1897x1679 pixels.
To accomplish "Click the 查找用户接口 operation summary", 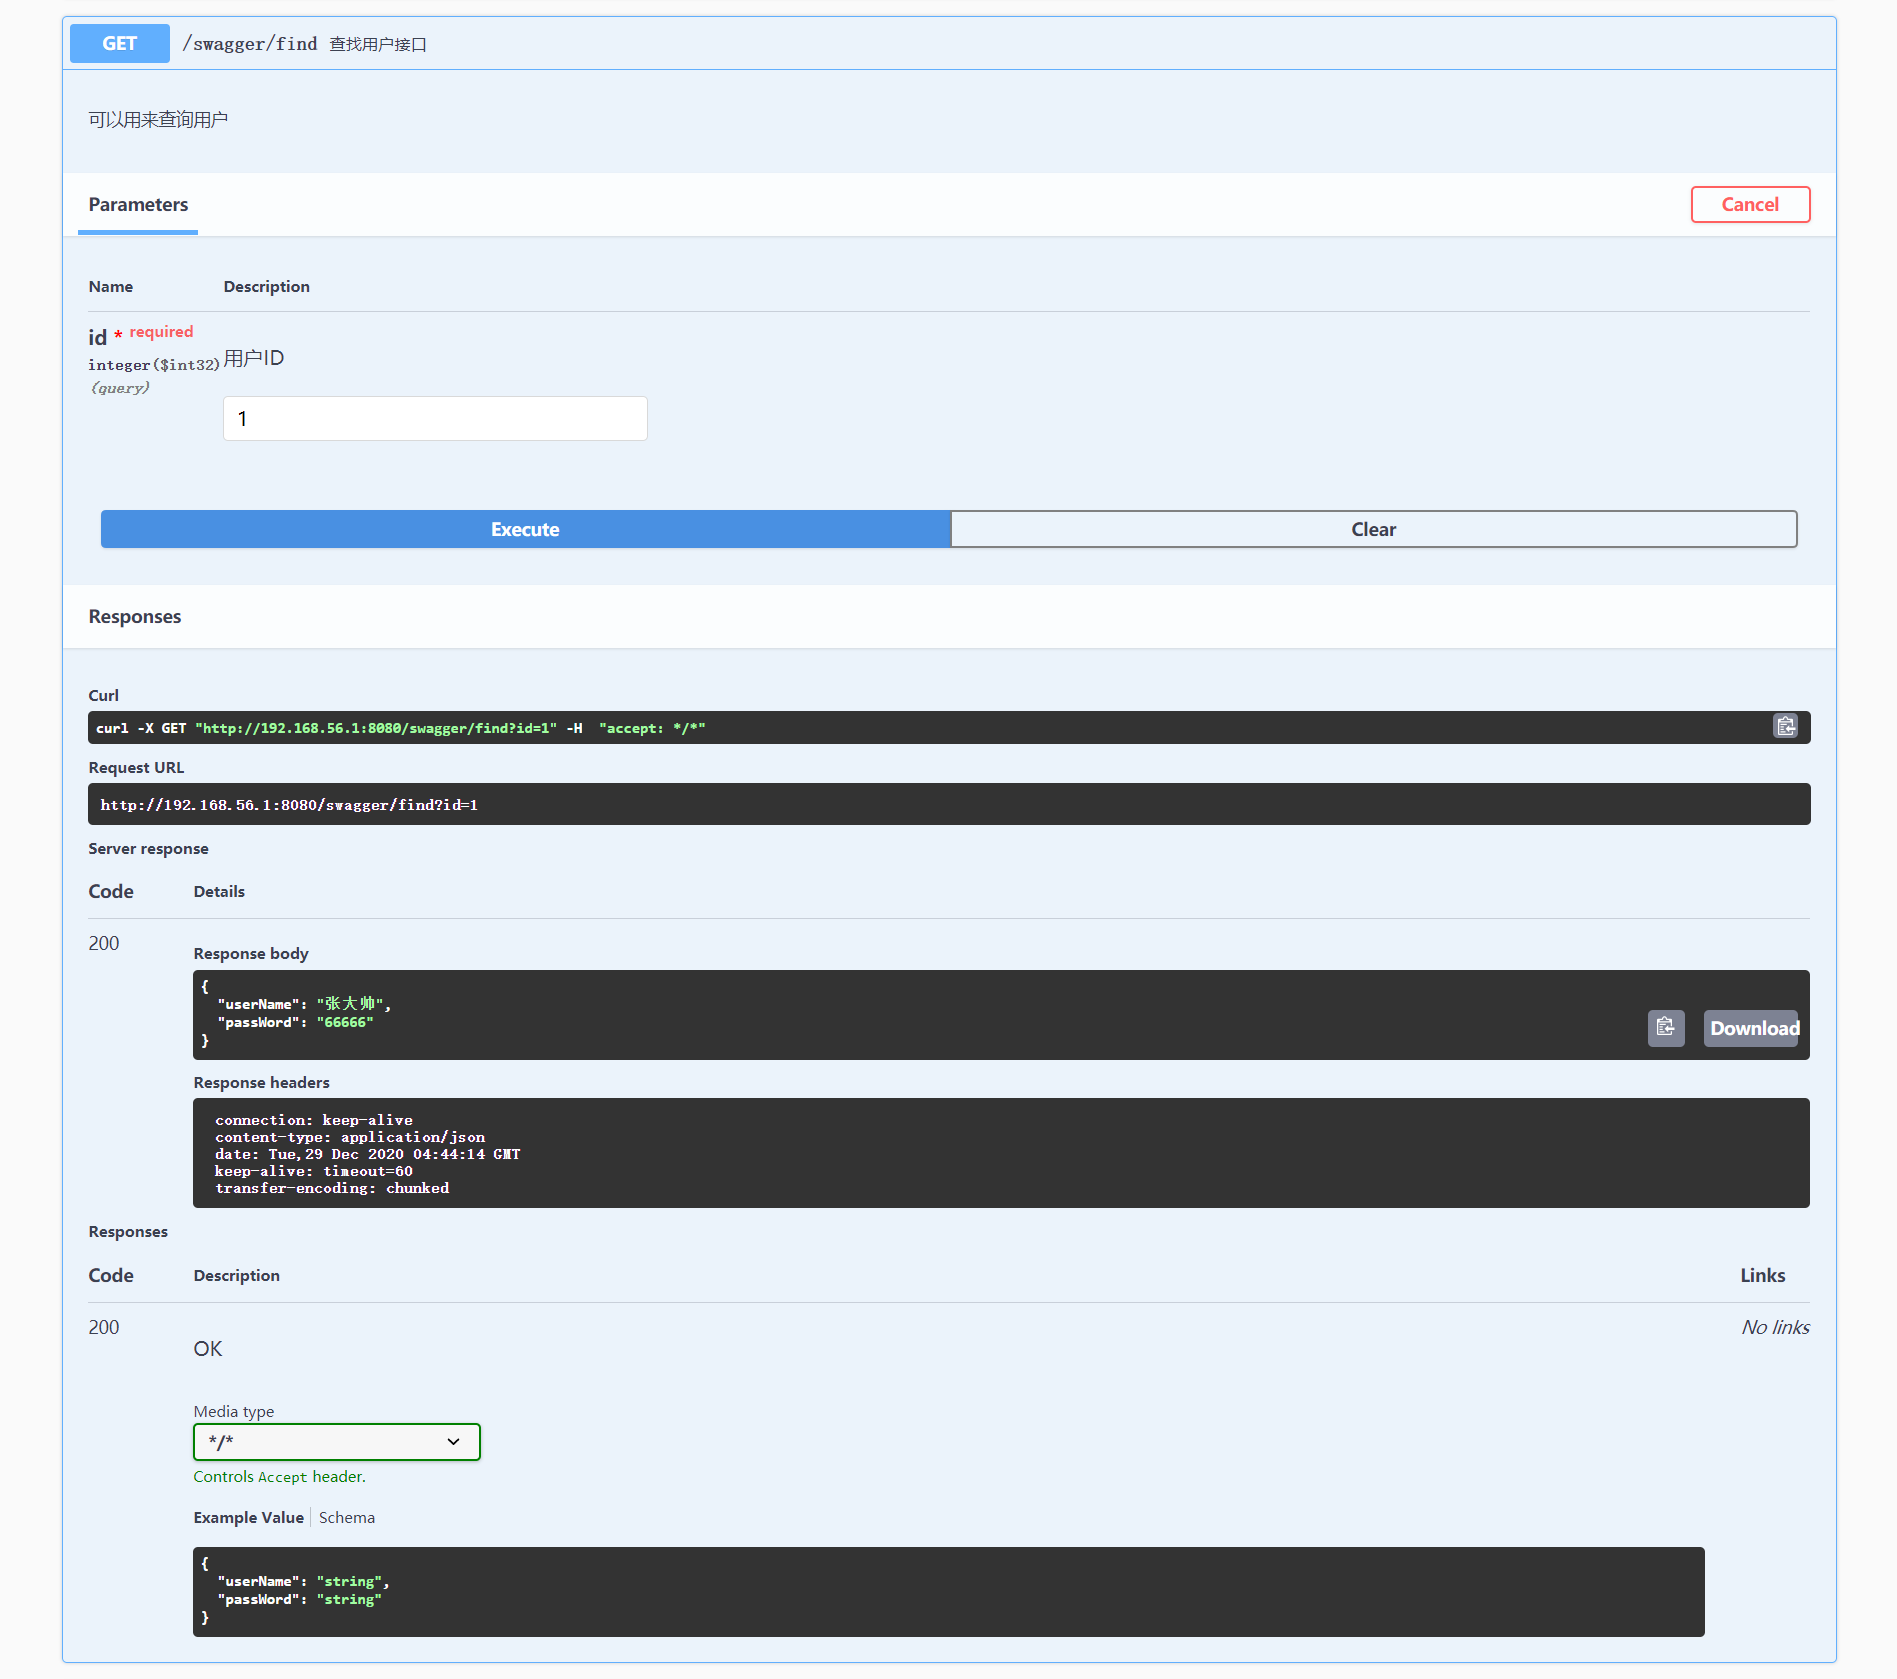I will (x=377, y=43).
